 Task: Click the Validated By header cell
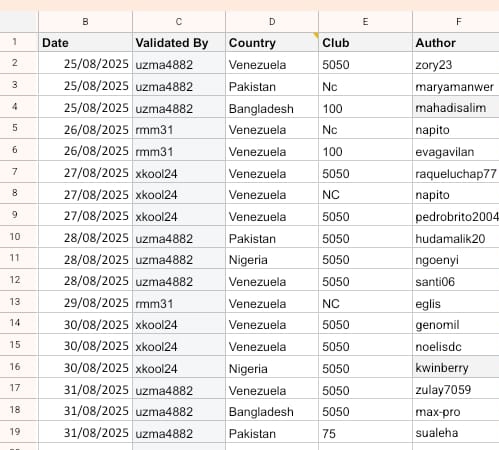pos(179,42)
